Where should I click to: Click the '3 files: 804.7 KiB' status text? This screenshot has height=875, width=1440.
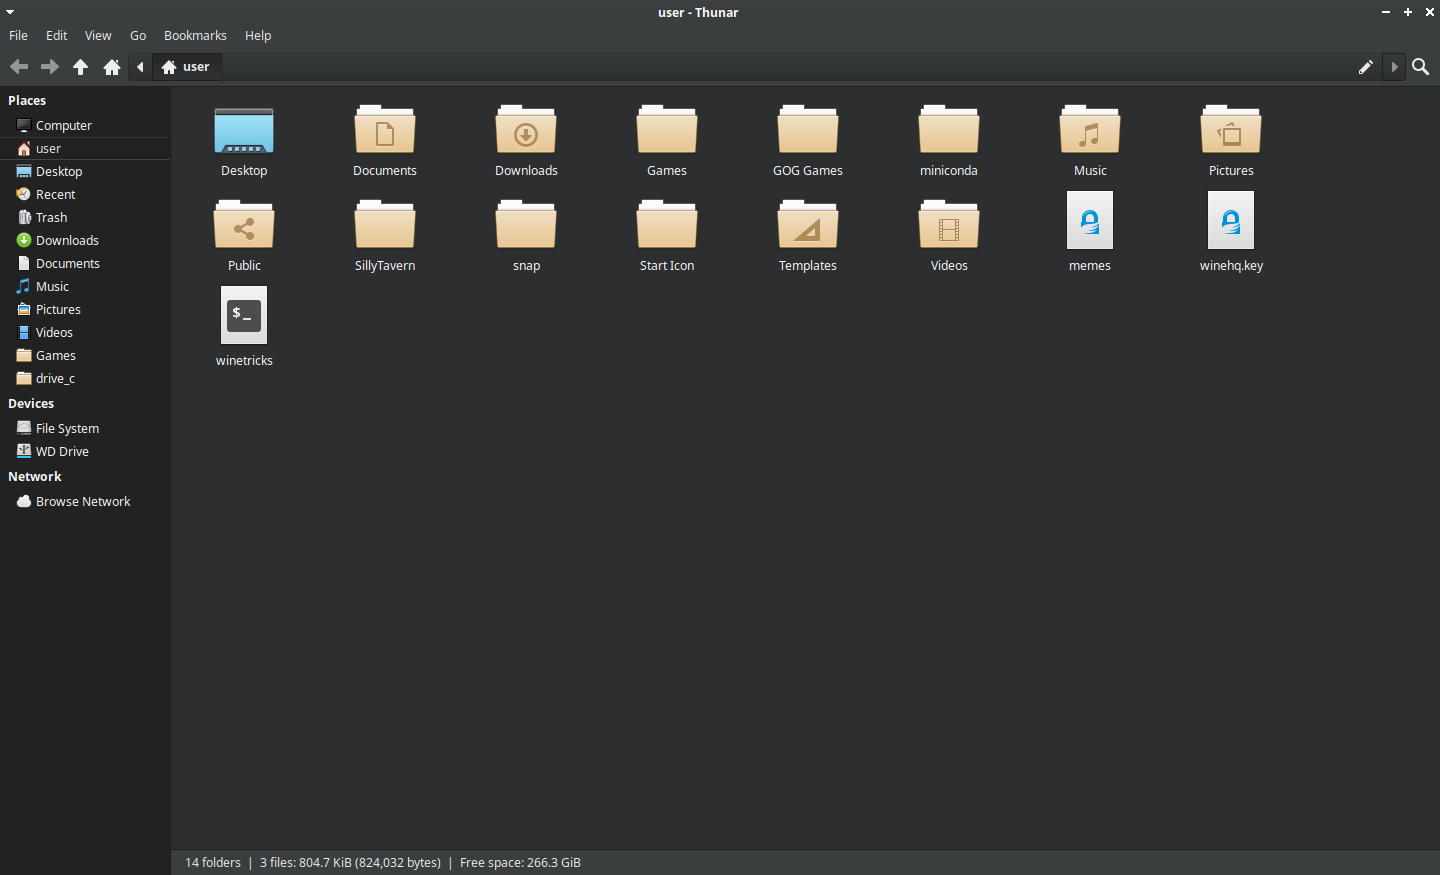tap(350, 863)
